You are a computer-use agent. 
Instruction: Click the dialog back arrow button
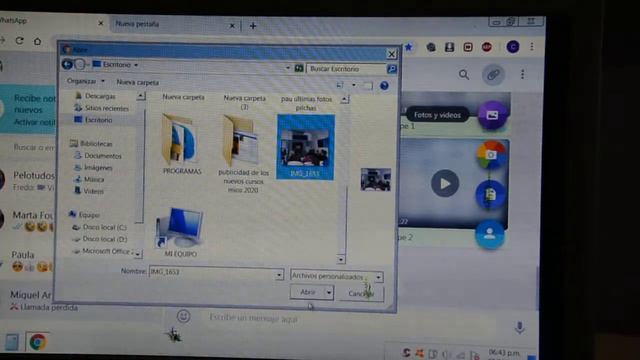pyautogui.click(x=67, y=64)
